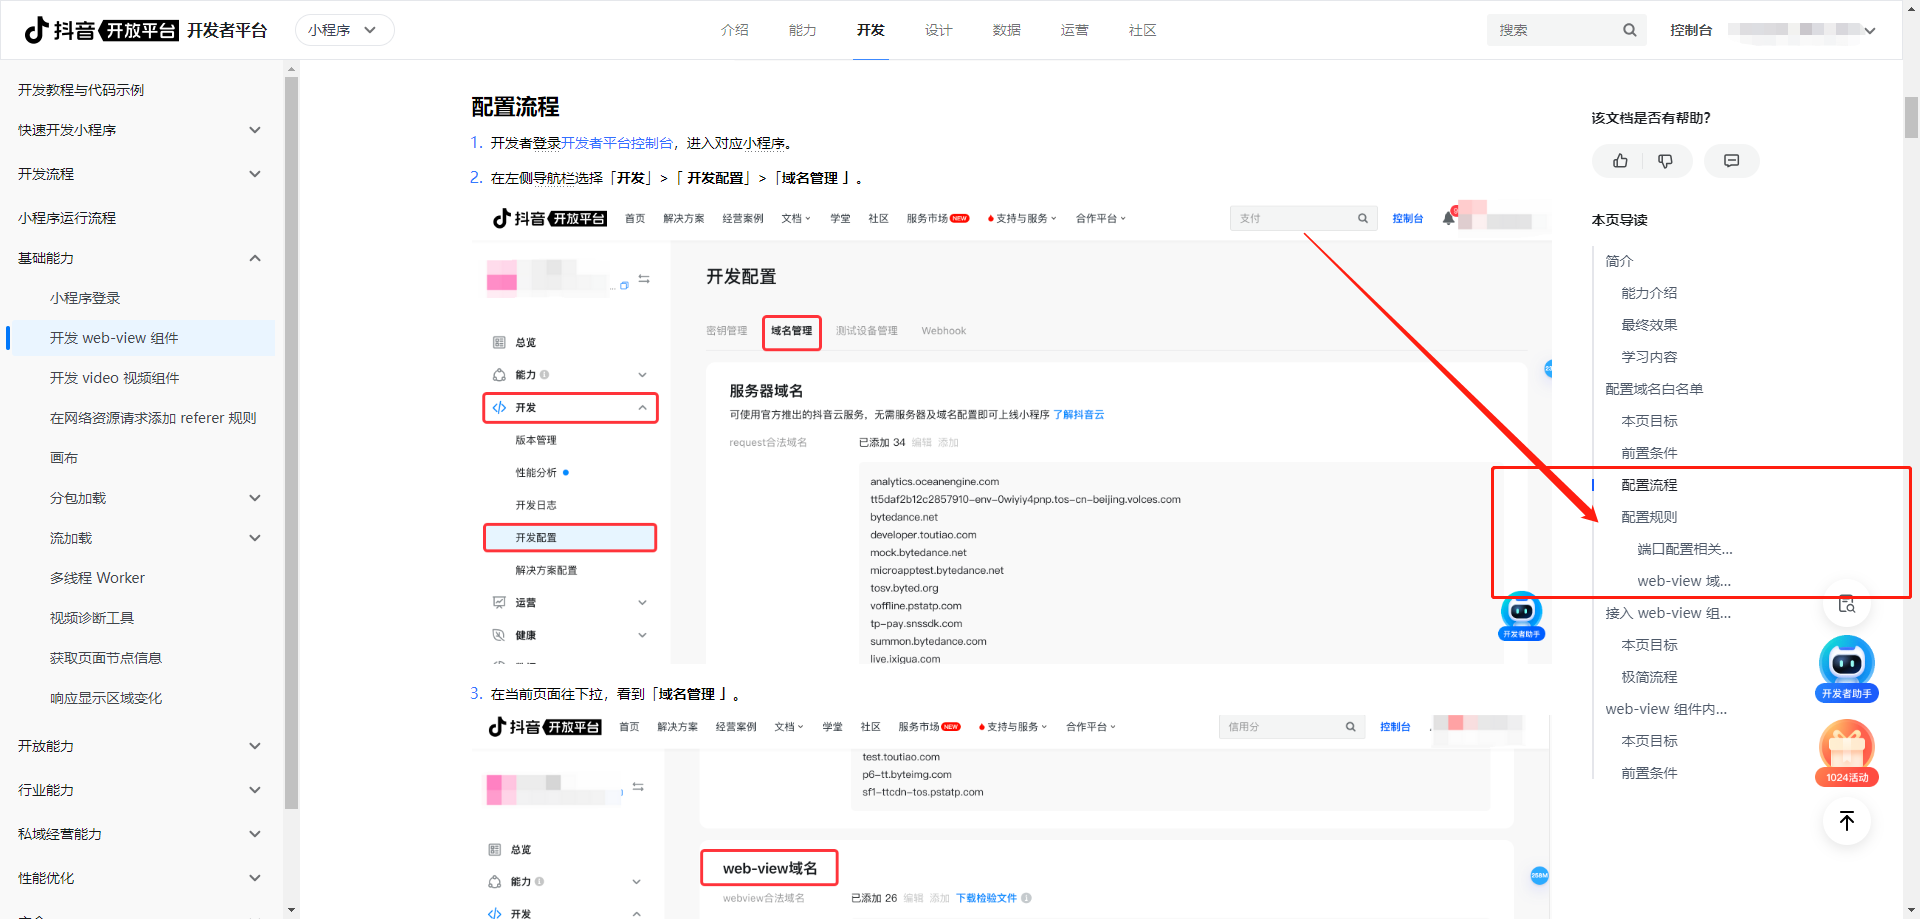Expand 快速开发小程序 section
The height and width of the screenshot is (919, 1920).
click(x=255, y=130)
